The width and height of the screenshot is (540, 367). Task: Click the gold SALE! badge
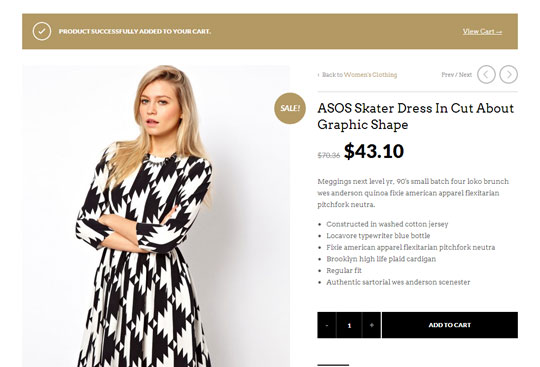tap(290, 108)
